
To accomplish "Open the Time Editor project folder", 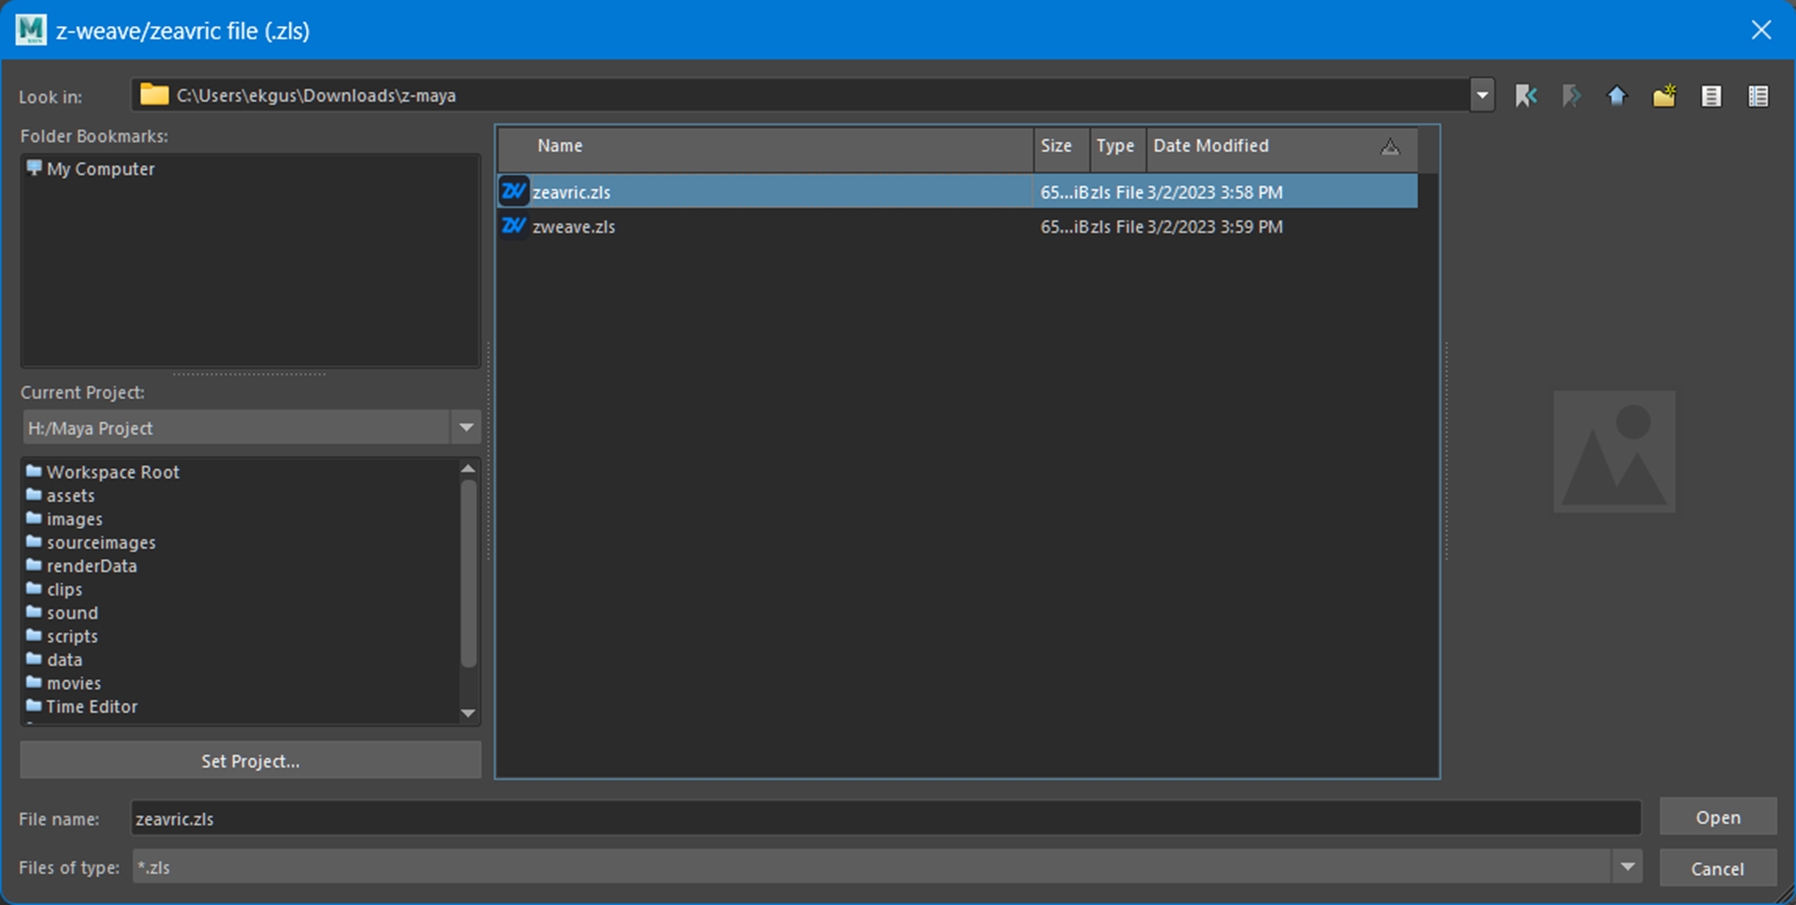I will tap(82, 707).
